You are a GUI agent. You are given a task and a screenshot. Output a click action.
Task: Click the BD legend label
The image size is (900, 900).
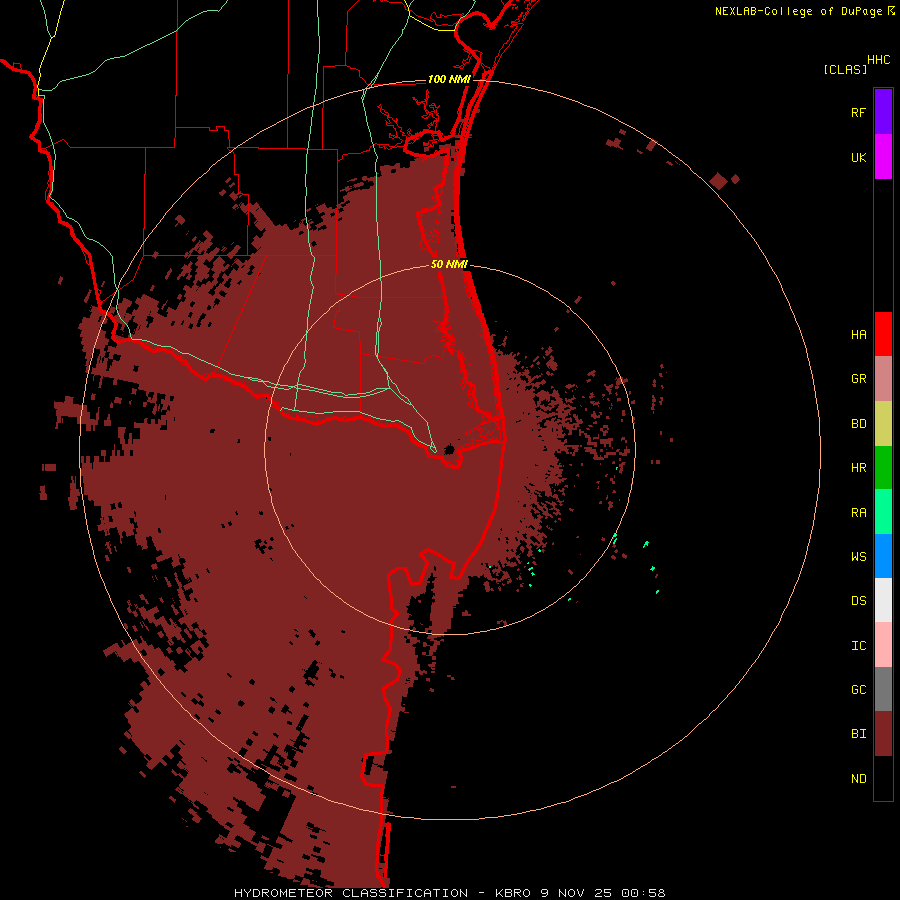pos(858,424)
